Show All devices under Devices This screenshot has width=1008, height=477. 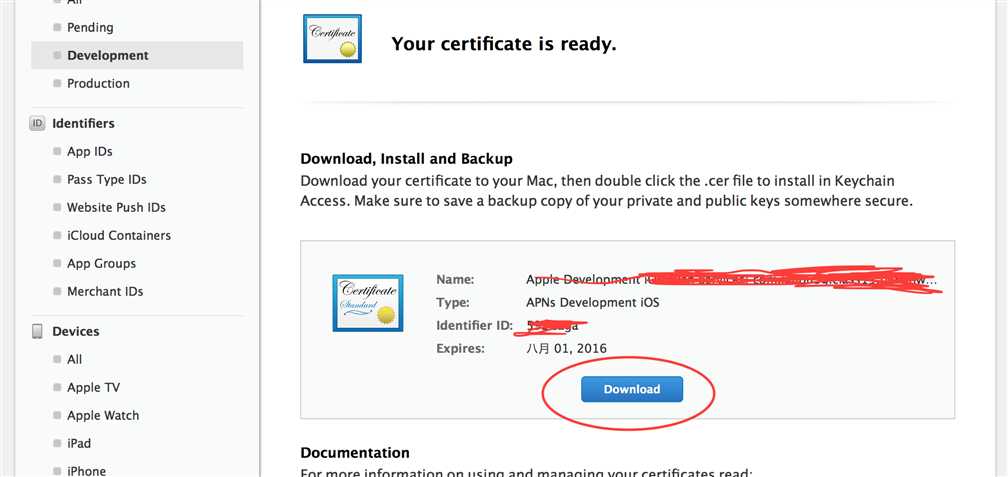click(75, 359)
